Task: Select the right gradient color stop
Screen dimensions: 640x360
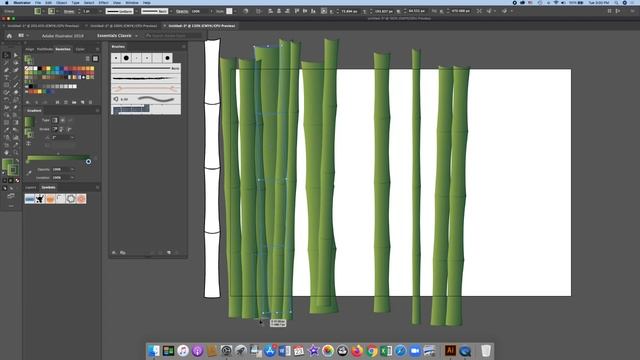Action: (89, 162)
